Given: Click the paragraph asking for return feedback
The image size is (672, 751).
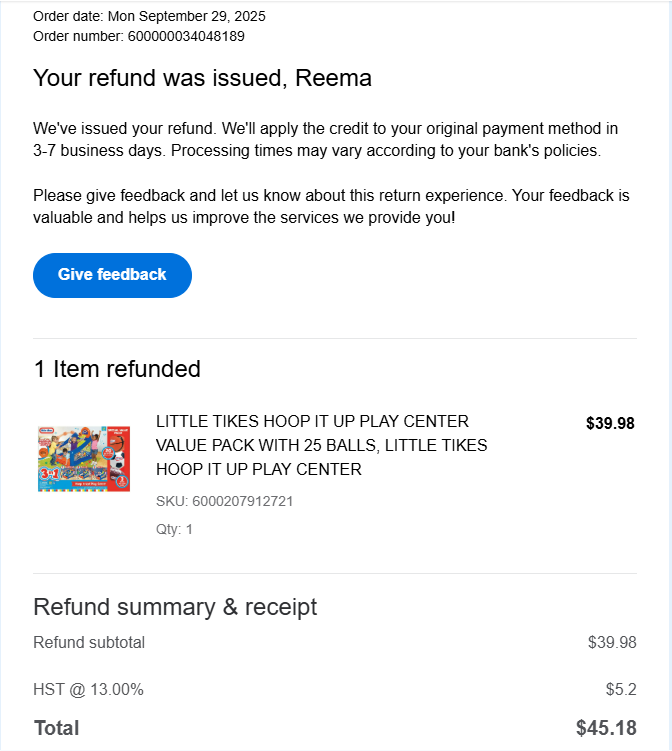Looking at the screenshot, I should point(331,205).
